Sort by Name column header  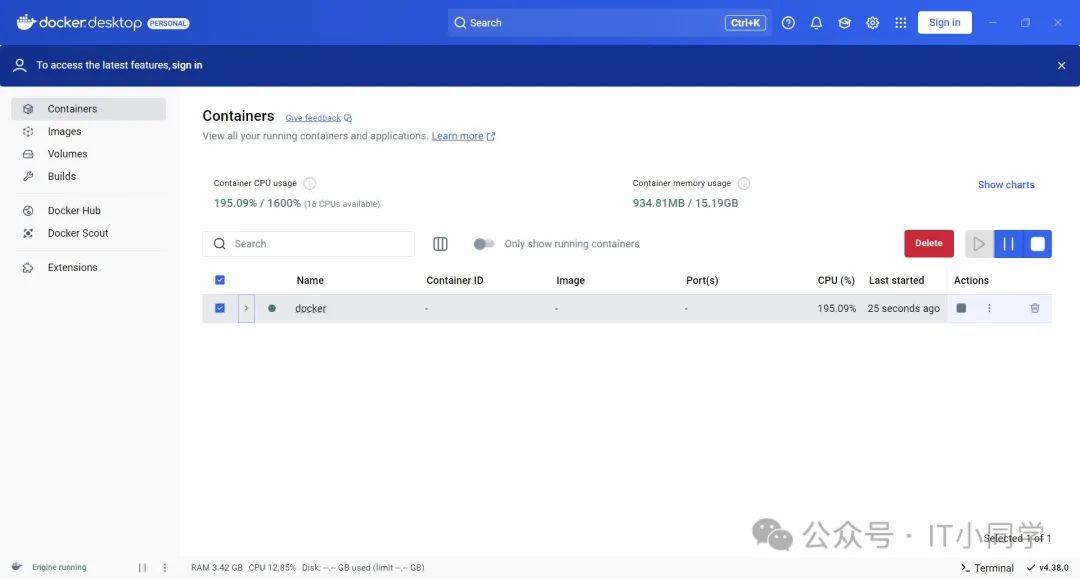310,280
